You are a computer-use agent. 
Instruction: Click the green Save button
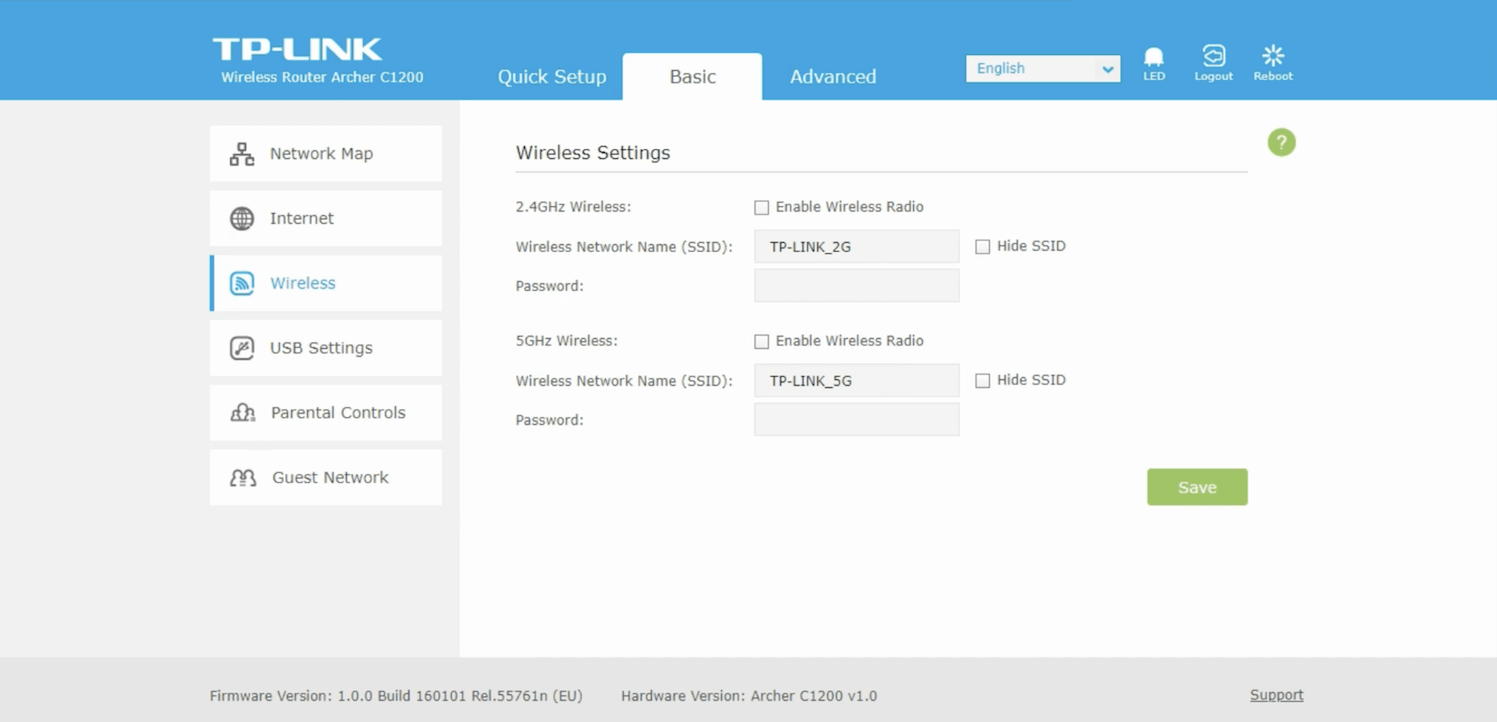click(x=1197, y=487)
